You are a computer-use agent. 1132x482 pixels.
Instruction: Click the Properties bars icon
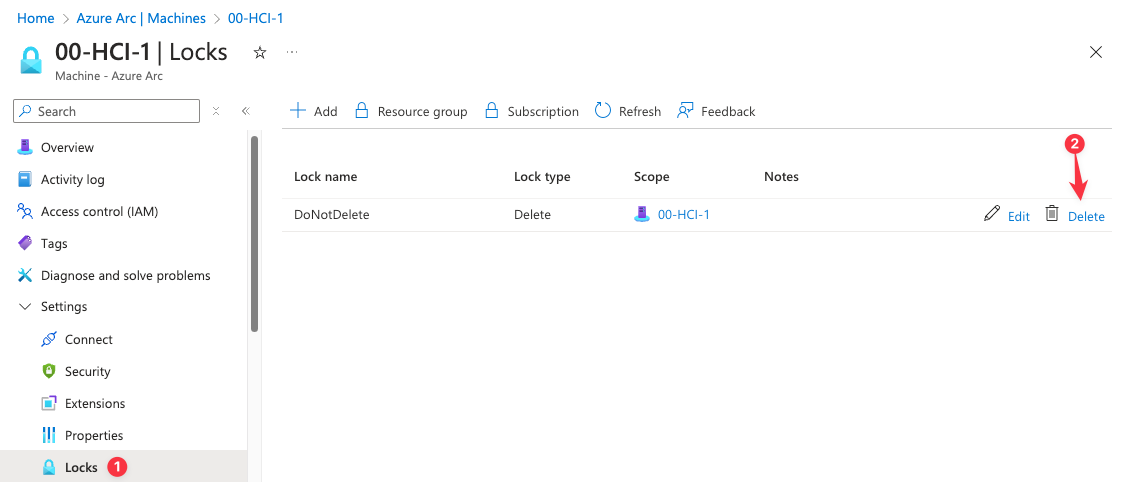(49, 435)
